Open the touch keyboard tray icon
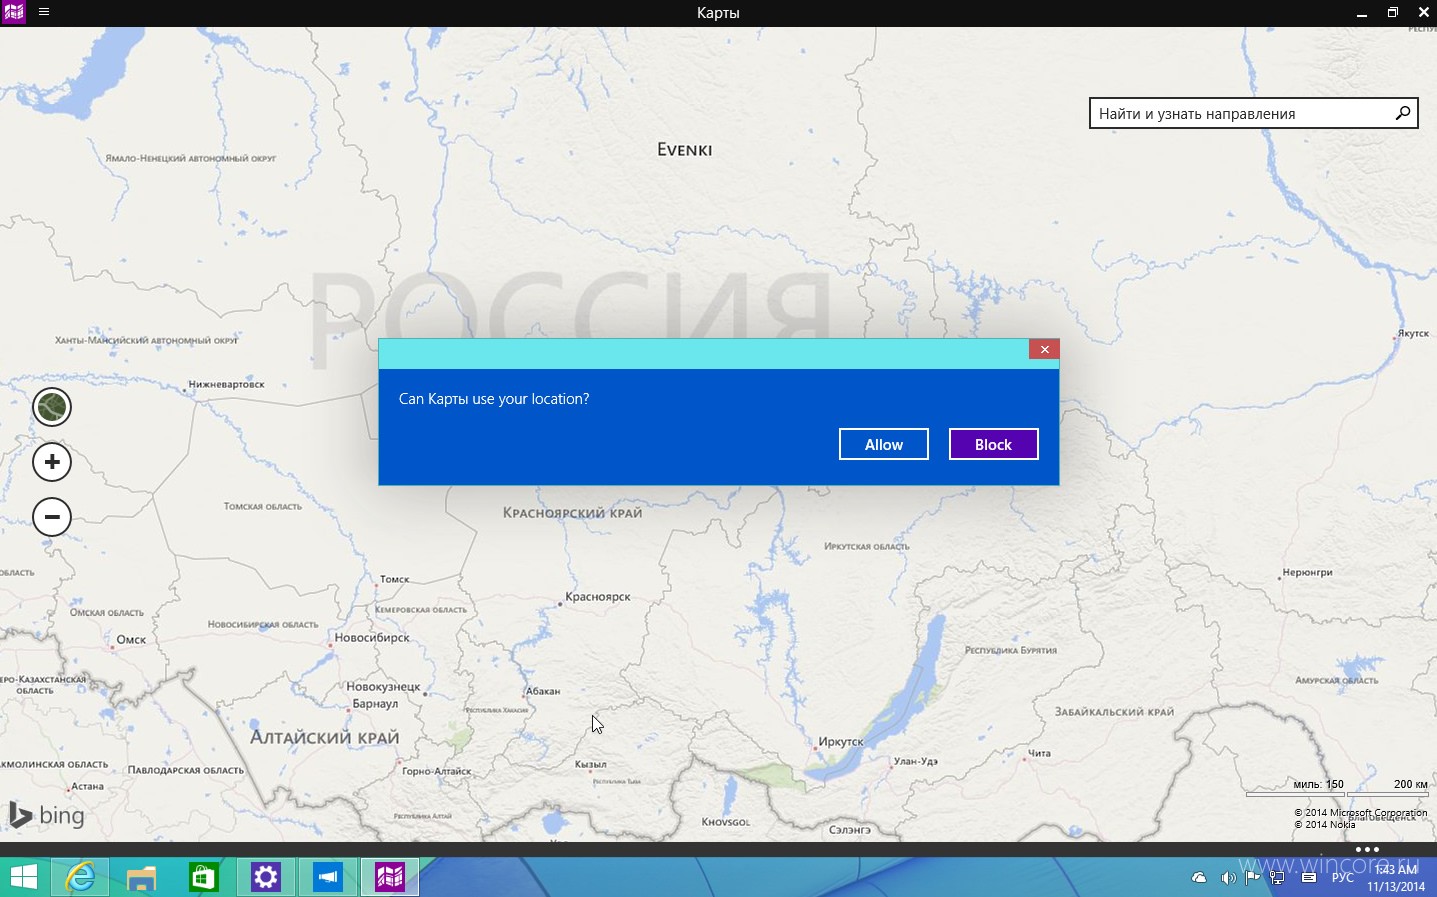The image size is (1437, 897). pos(1308,878)
